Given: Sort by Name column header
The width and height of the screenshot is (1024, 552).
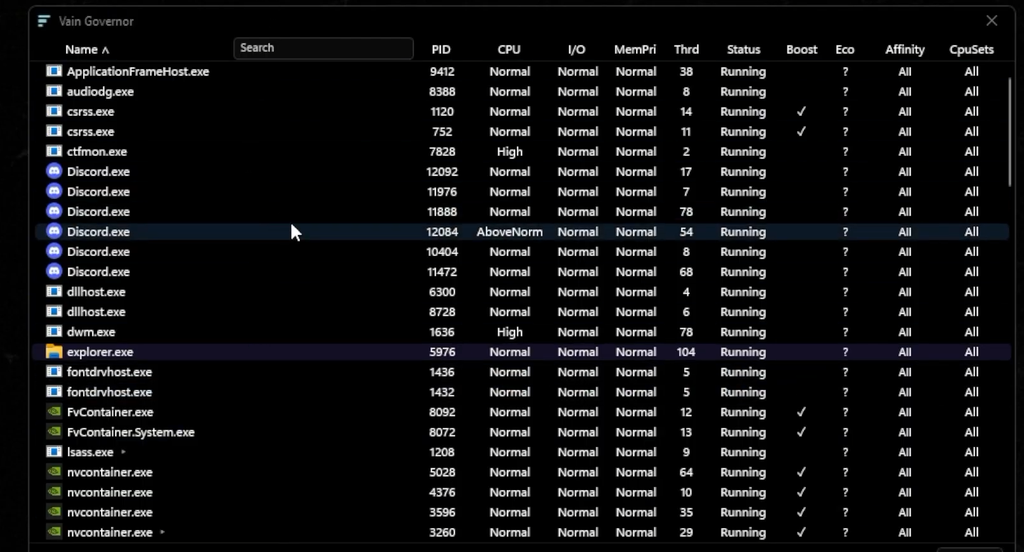Looking at the screenshot, I should point(87,50).
